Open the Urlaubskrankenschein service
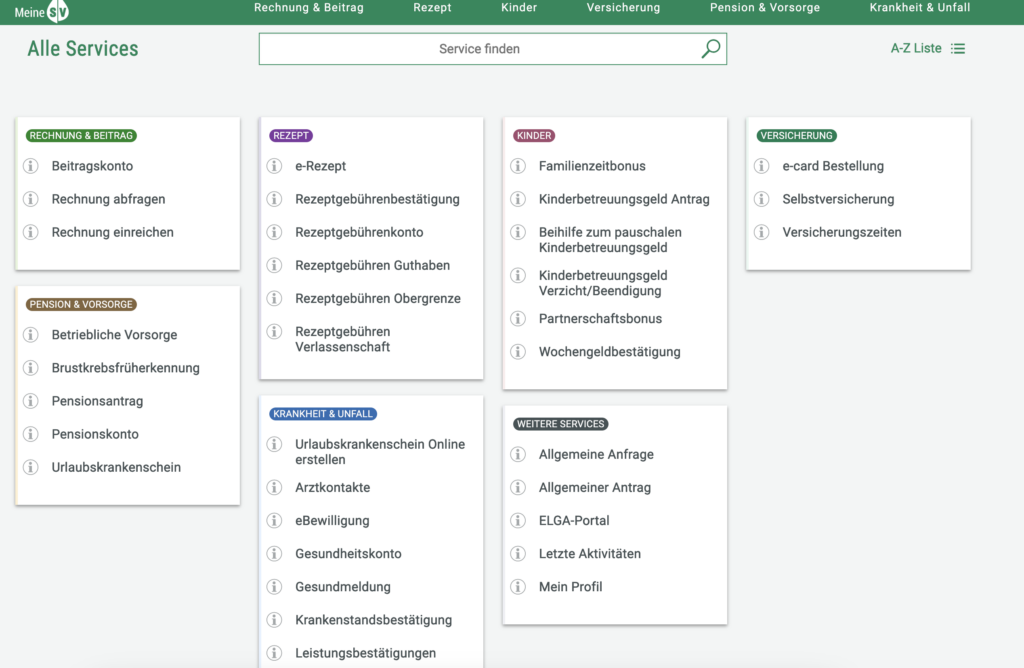 [116, 468]
